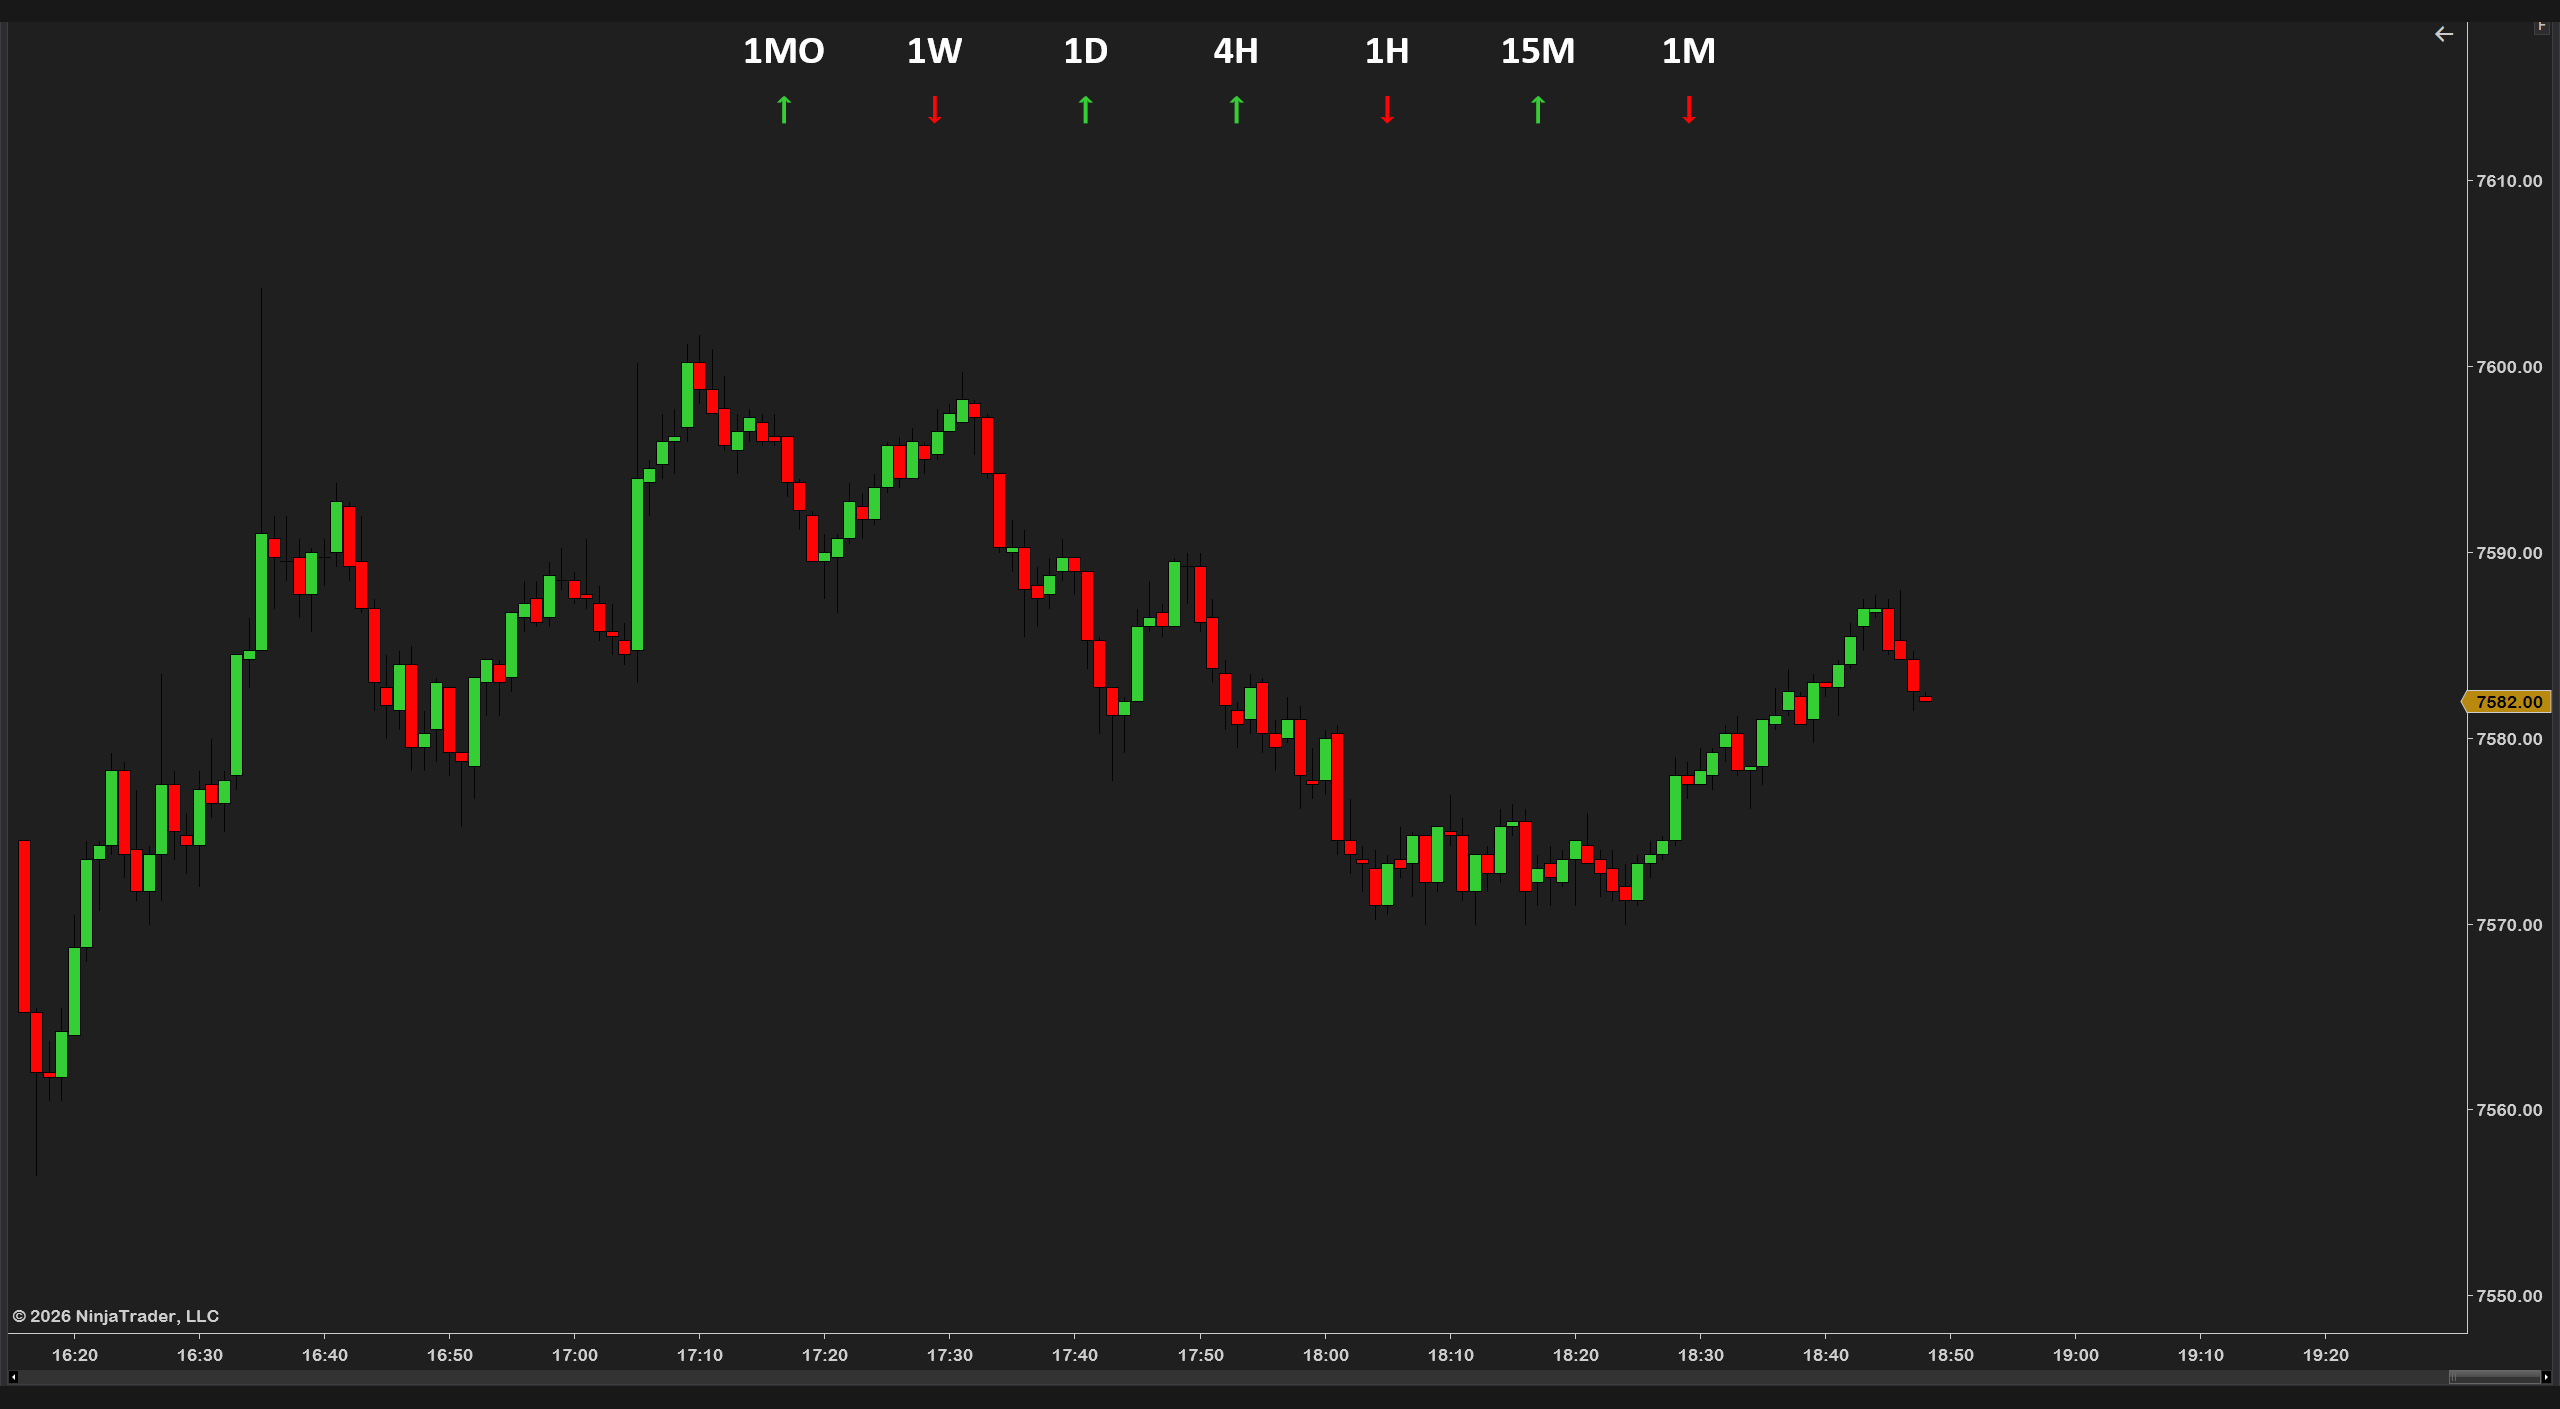This screenshot has width=2560, height=1409.
Task: Select the 1M timeframe label
Action: click(x=1689, y=51)
